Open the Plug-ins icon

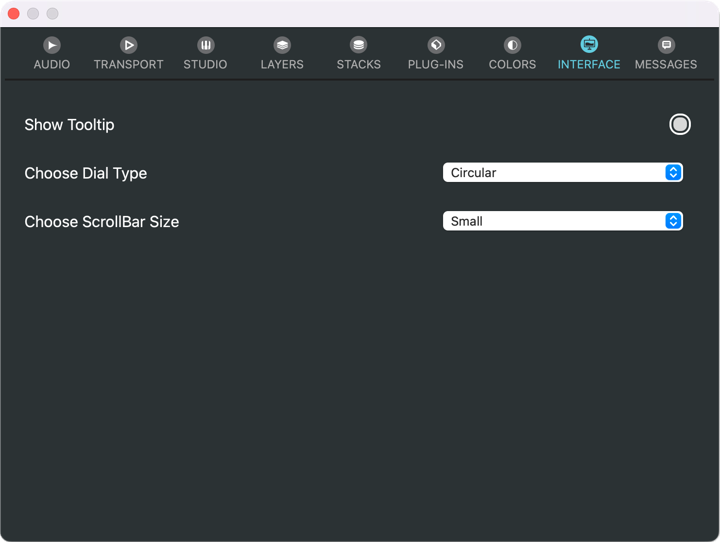(436, 45)
